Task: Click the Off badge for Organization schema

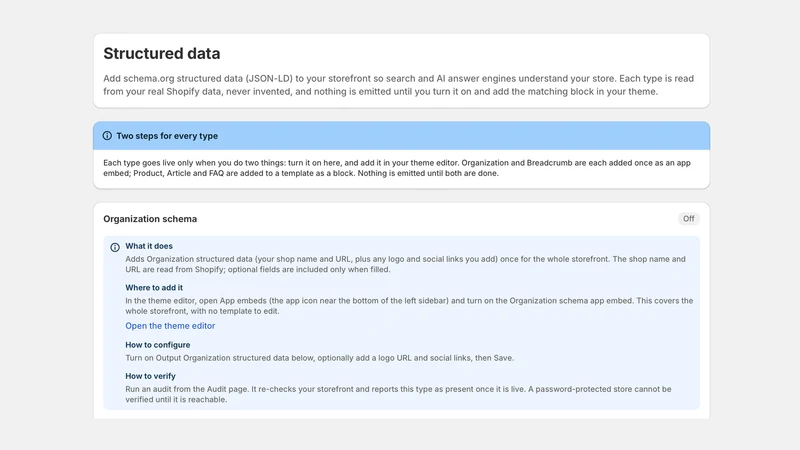Action: point(688,218)
